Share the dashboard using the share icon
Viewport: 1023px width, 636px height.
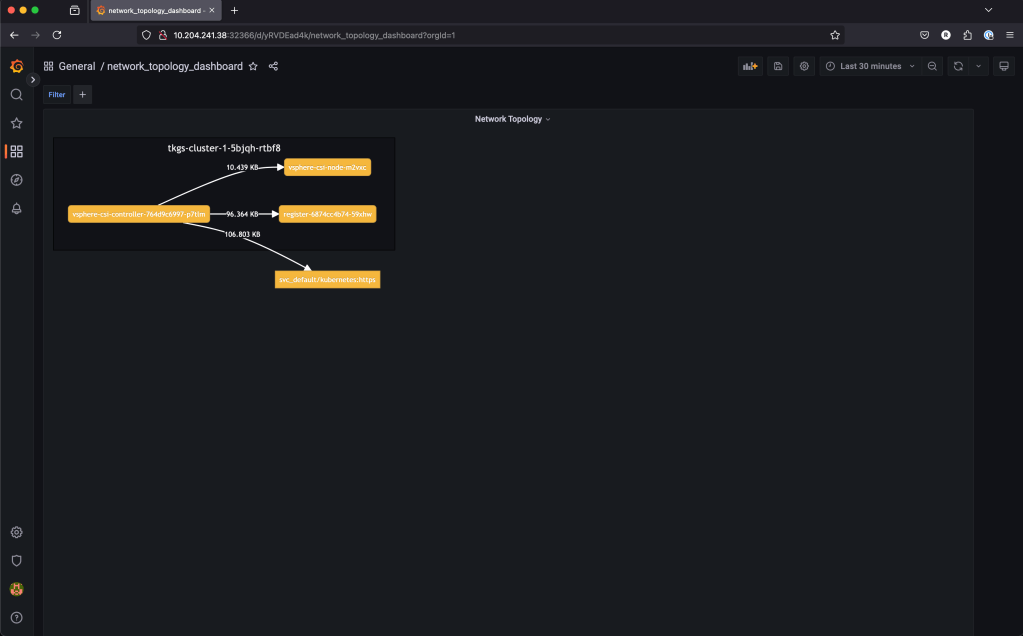273,66
